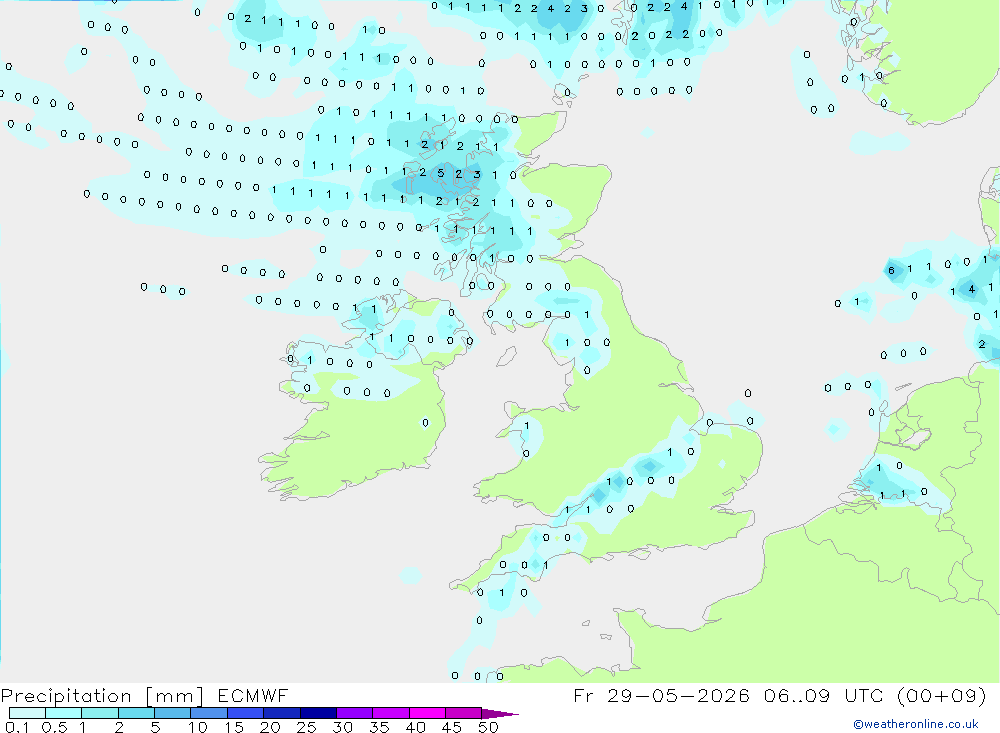Click the over-50 mm arrow tip of legend
The width and height of the screenshot is (1000, 733).
point(500,714)
